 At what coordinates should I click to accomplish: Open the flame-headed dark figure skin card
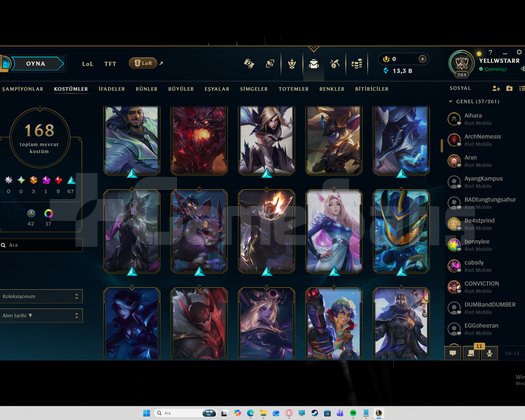[x=267, y=231]
